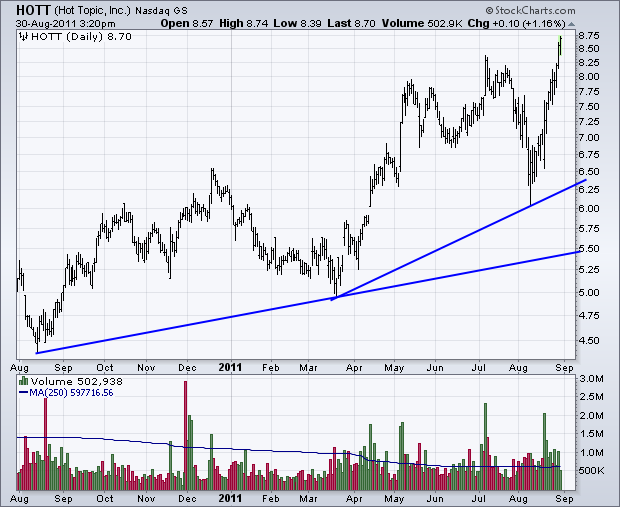Image resolution: width=620 pixels, height=507 pixels.
Task: Click the 4.50 price axis label
Action: pyautogui.click(x=589, y=341)
